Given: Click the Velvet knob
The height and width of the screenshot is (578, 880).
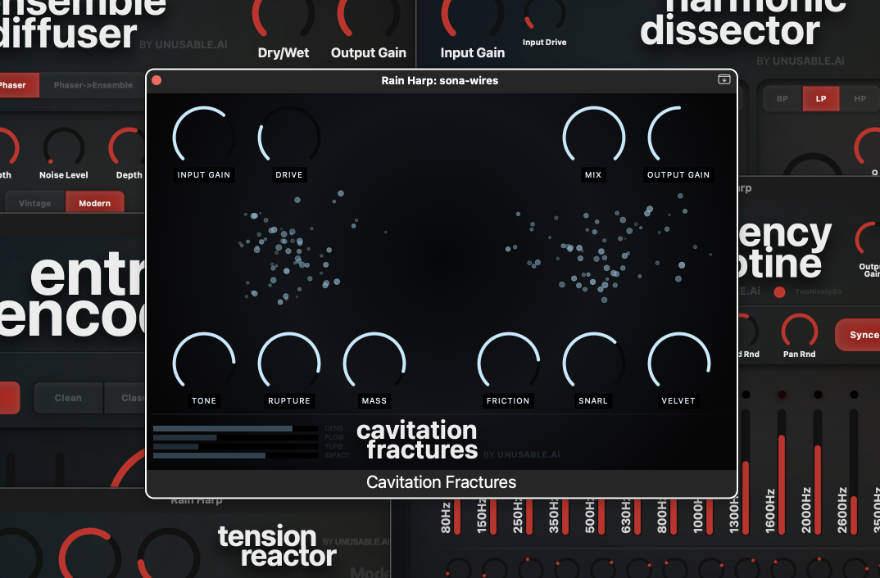Looking at the screenshot, I should pyautogui.click(x=679, y=362).
